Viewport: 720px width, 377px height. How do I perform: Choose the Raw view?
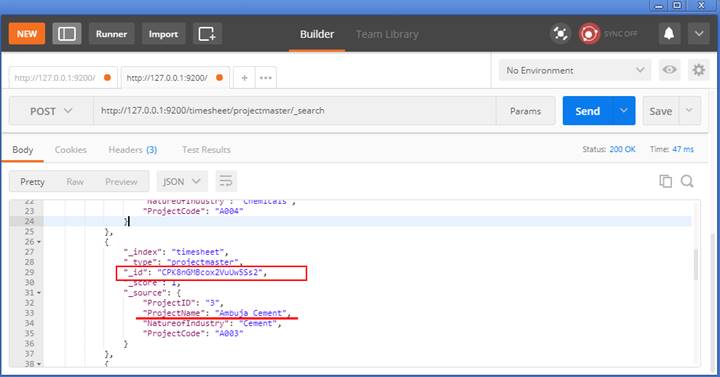click(75, 182)
